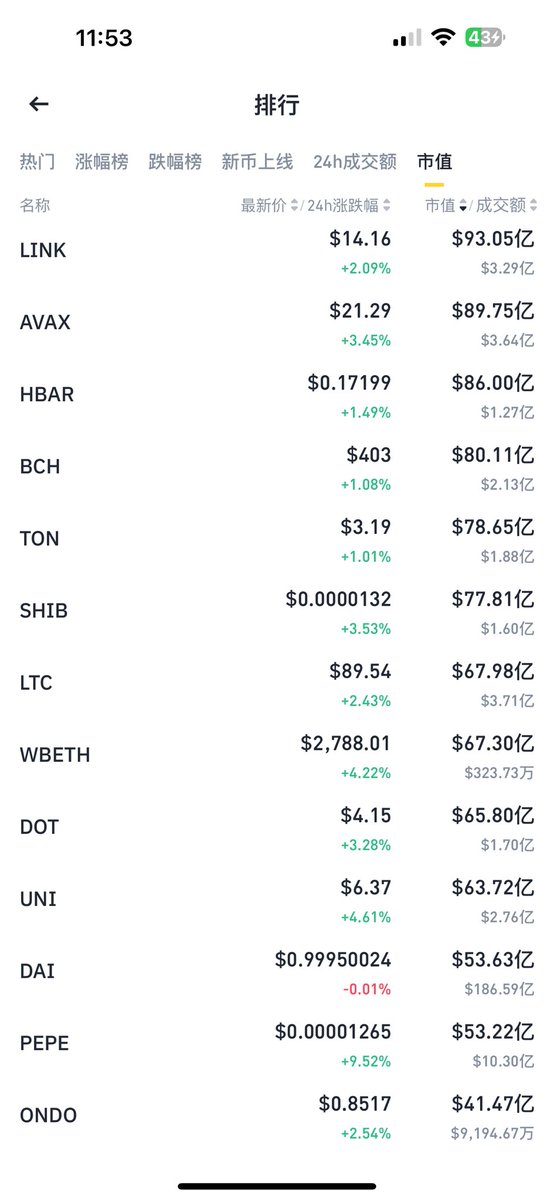This screenshot has width=554, height=1200.
Task: Switch to 新币上线 tab
Action: tap(257, 161)
